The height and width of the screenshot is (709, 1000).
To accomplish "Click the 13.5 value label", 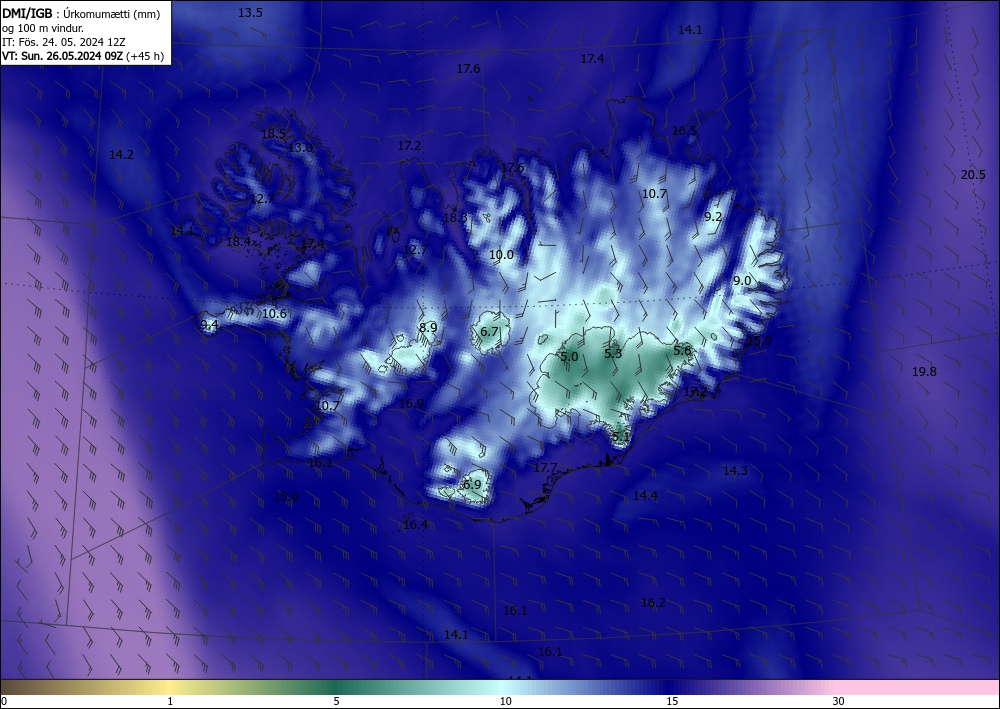I will 250,13.
